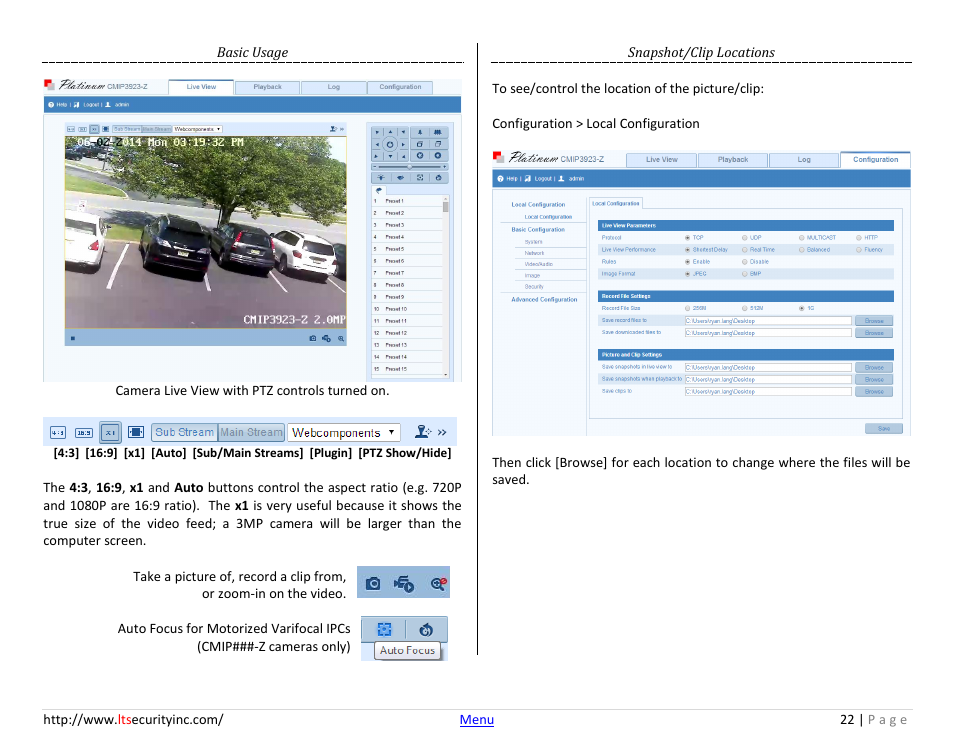Select the TCP protocol radio button
Viewport: 954px width, 738px height.
click(x=688, y=238)
